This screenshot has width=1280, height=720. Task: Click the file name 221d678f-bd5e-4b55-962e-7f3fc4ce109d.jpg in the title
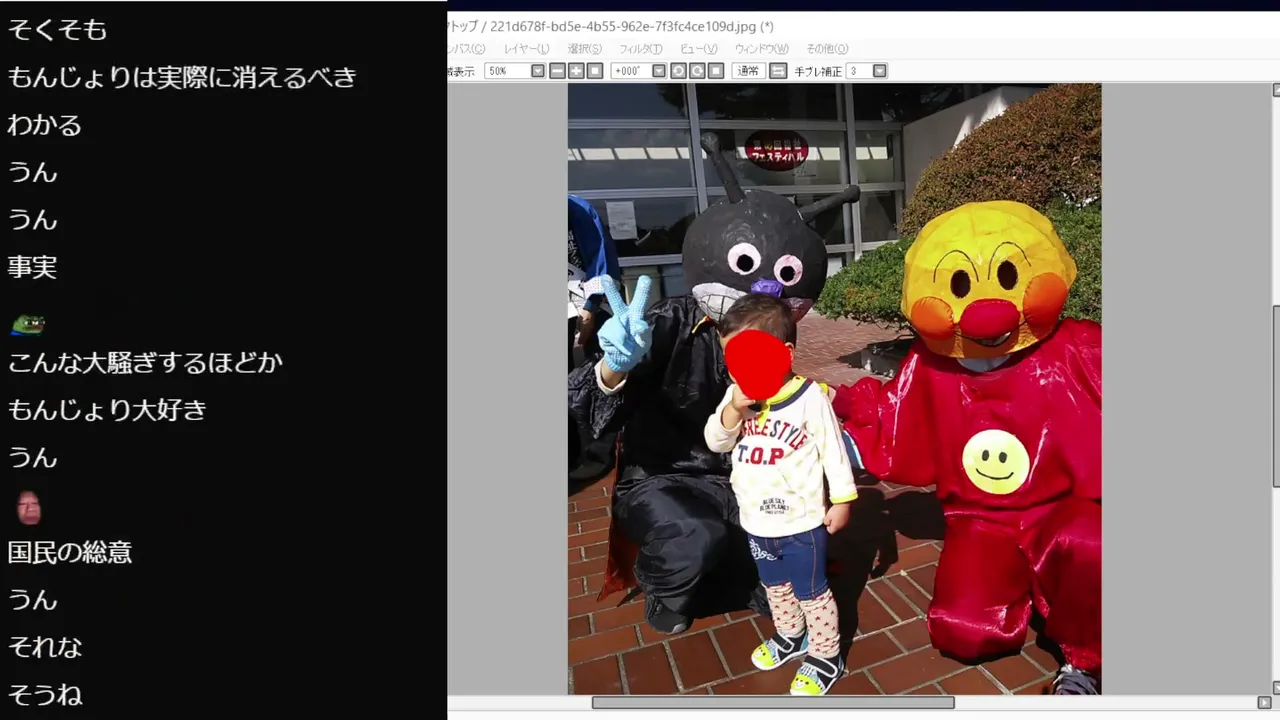(x=623, y=27)
